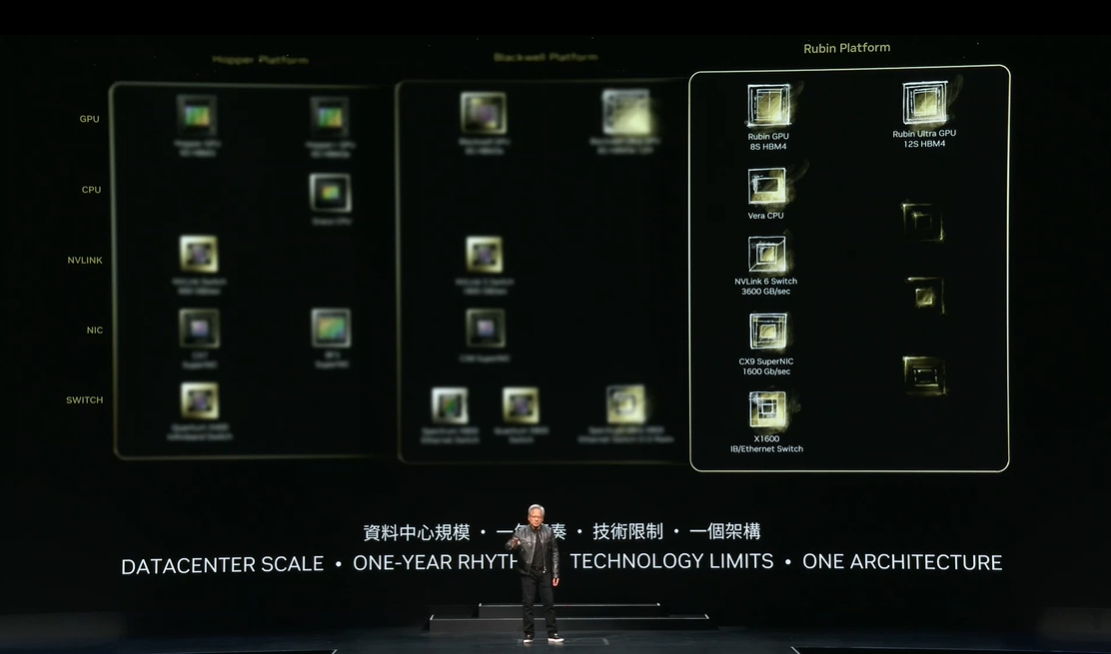Click the Grace CPU chip in Hopper Platform
The height and width of the screenshot is (654, 1111).
point(330,193)
